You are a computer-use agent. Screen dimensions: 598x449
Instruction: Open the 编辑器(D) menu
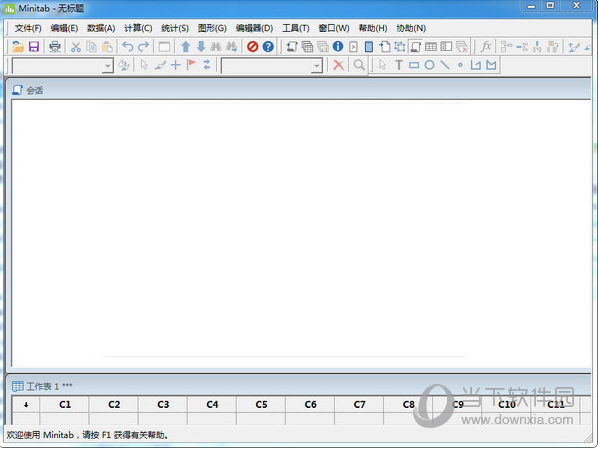coord(254,28)
